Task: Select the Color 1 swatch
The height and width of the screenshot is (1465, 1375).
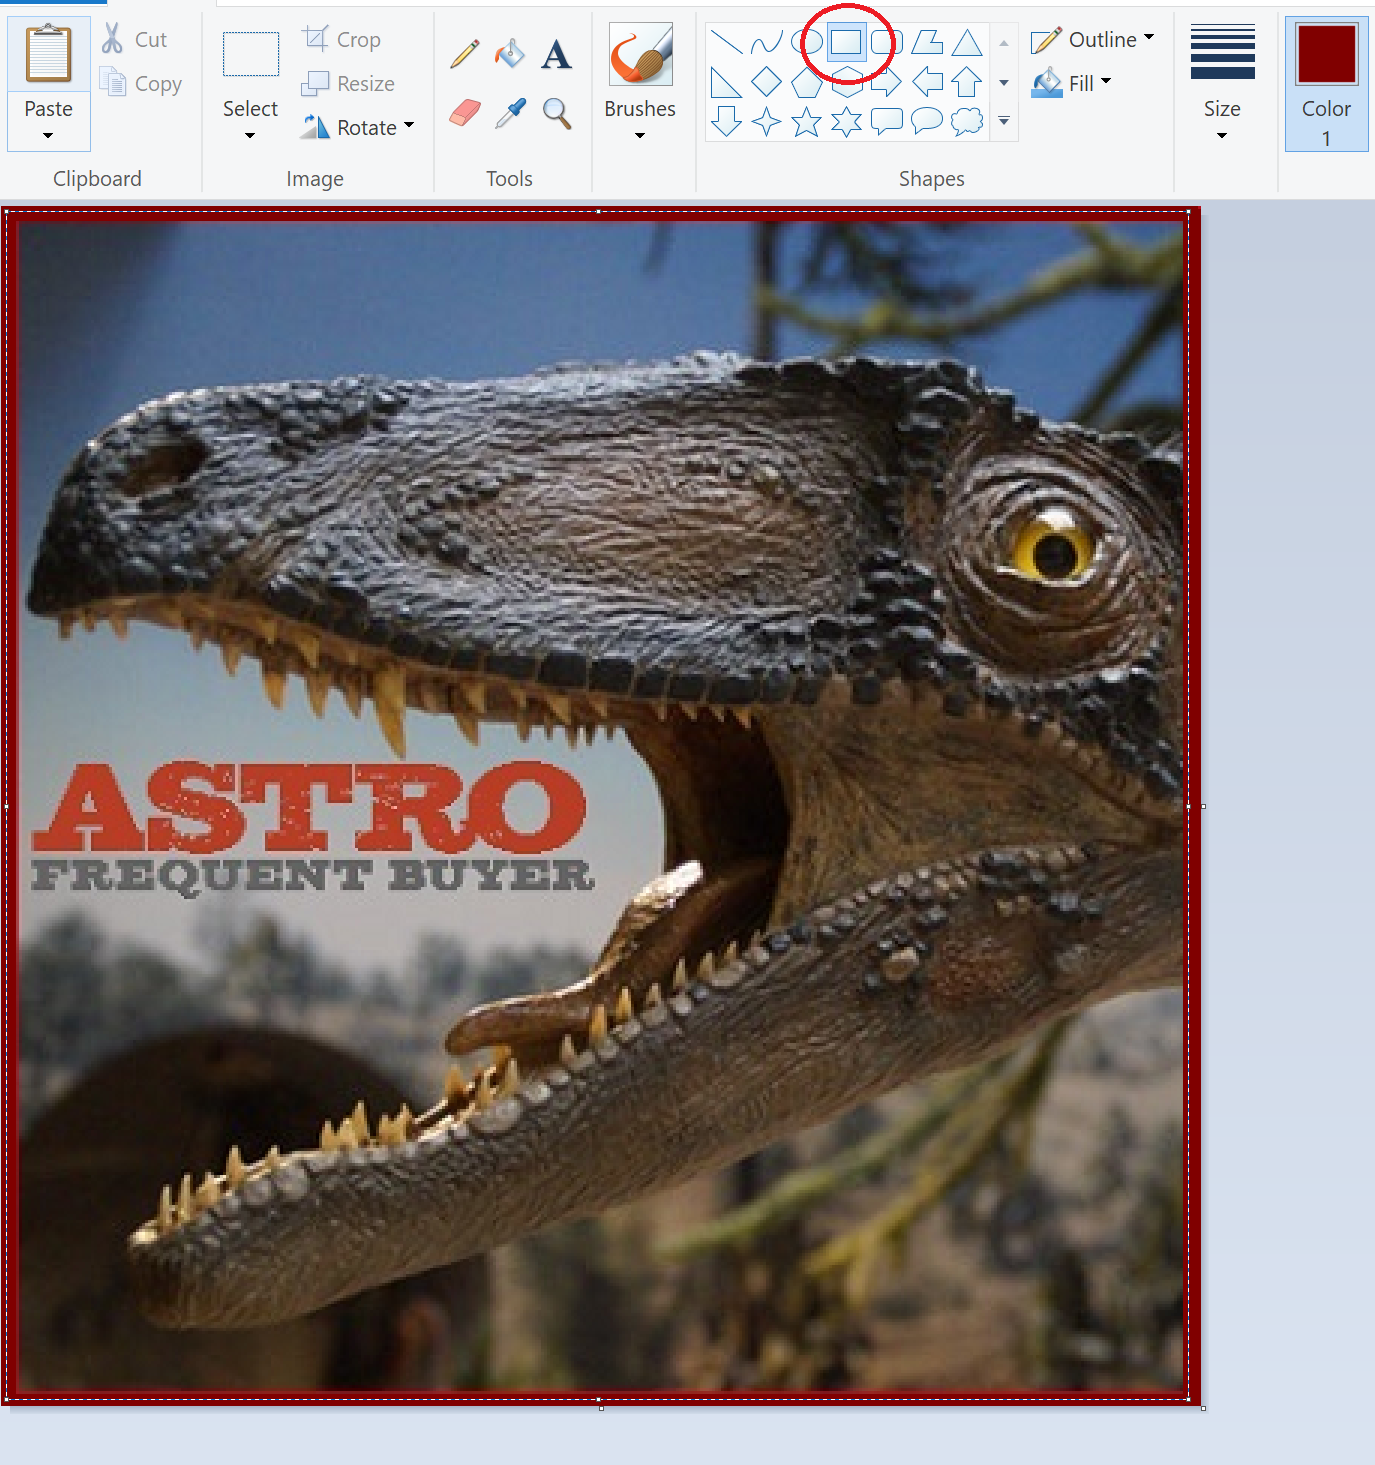Action: click(x=1326, y=85)
